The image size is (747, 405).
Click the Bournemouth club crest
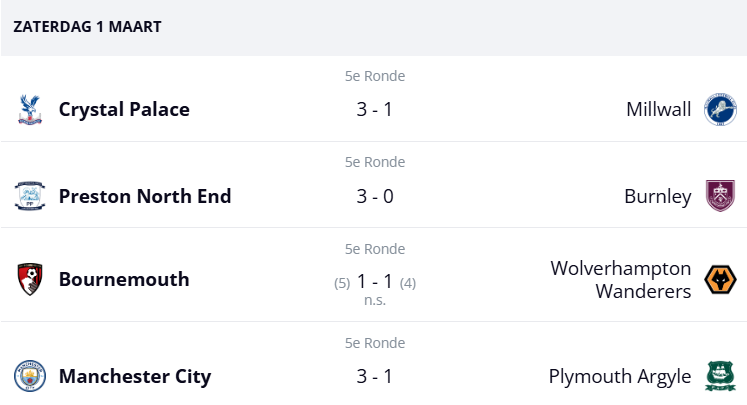click(x=30, y=279)
